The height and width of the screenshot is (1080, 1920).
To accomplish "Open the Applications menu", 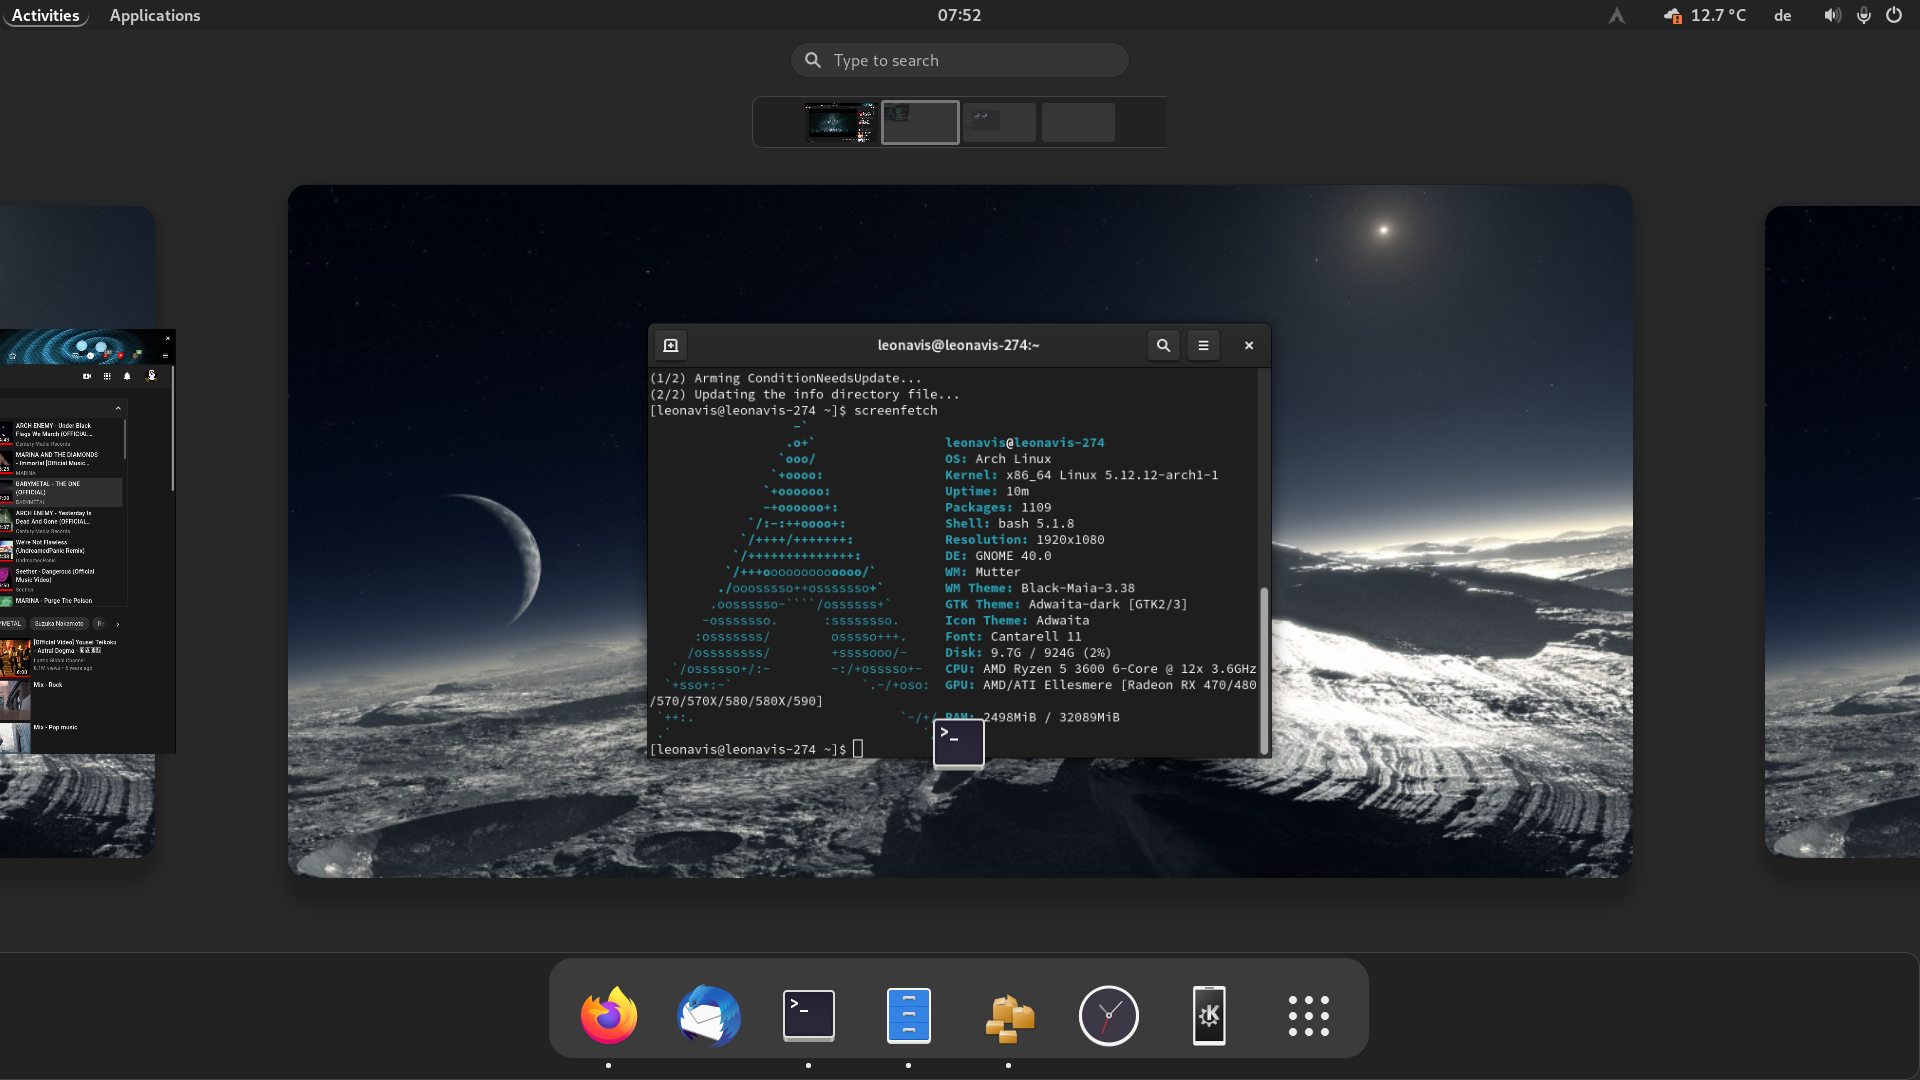I will pyautogui.click(x=155, y=15).
